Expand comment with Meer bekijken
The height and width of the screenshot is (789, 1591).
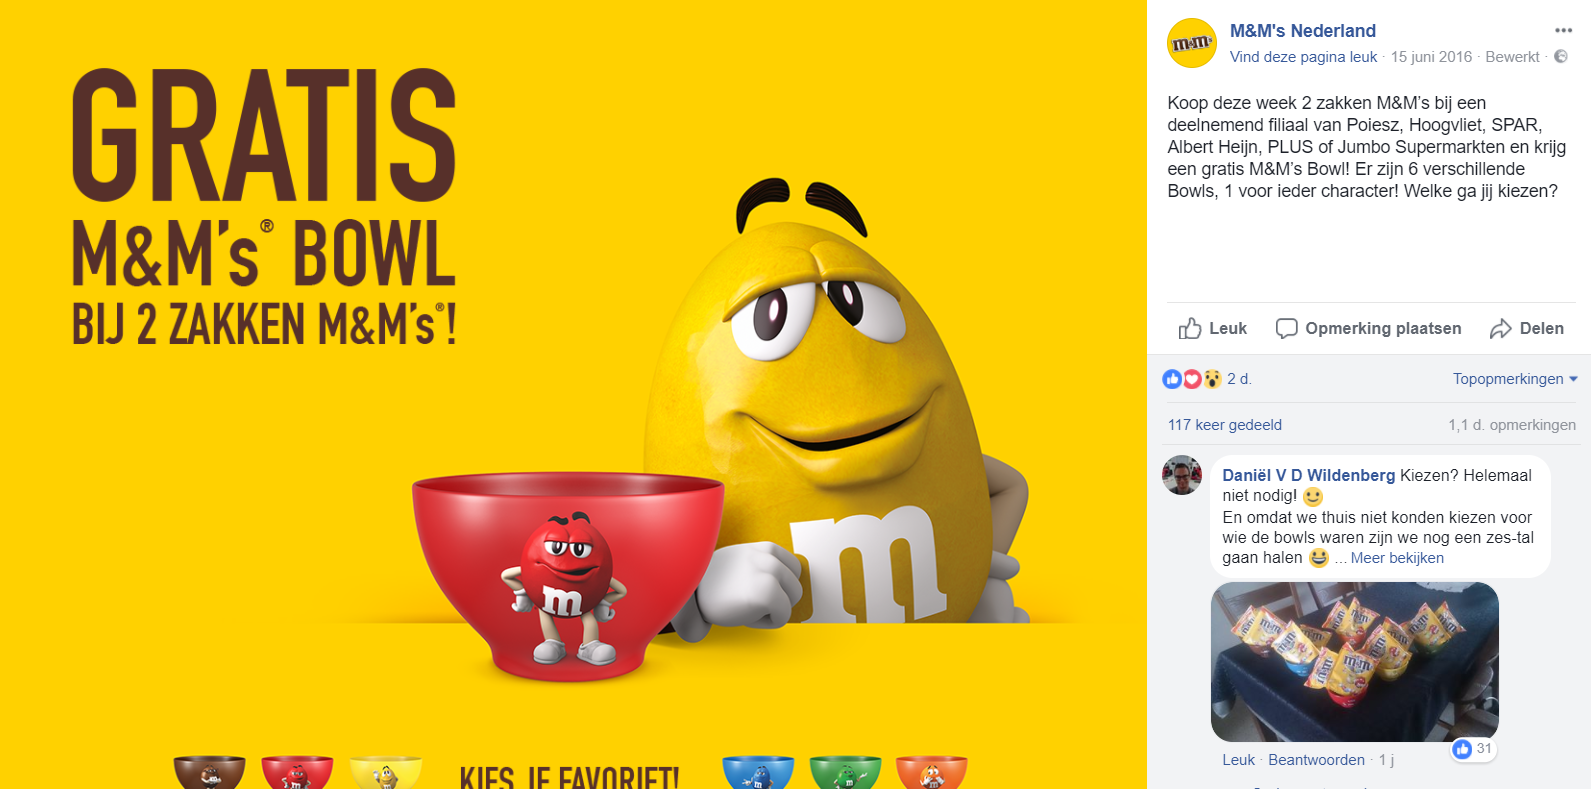tap(1397, 558)
